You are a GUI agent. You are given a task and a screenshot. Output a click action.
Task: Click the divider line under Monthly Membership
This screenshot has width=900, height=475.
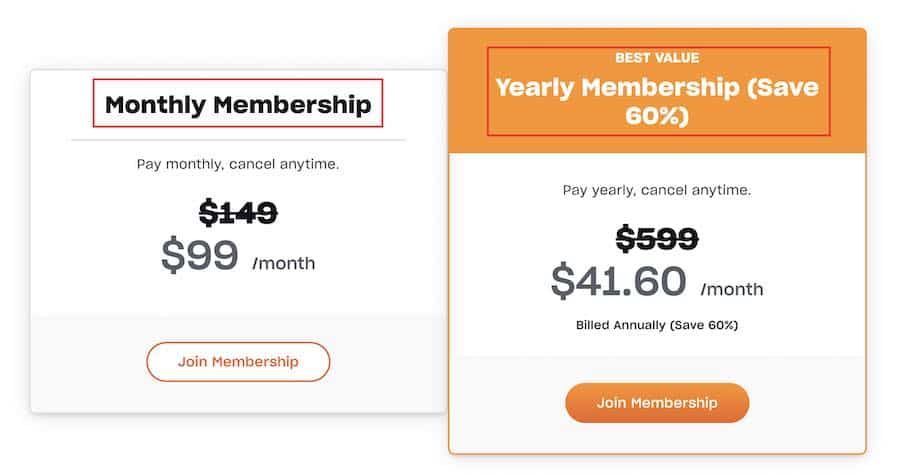pos(238,140)
